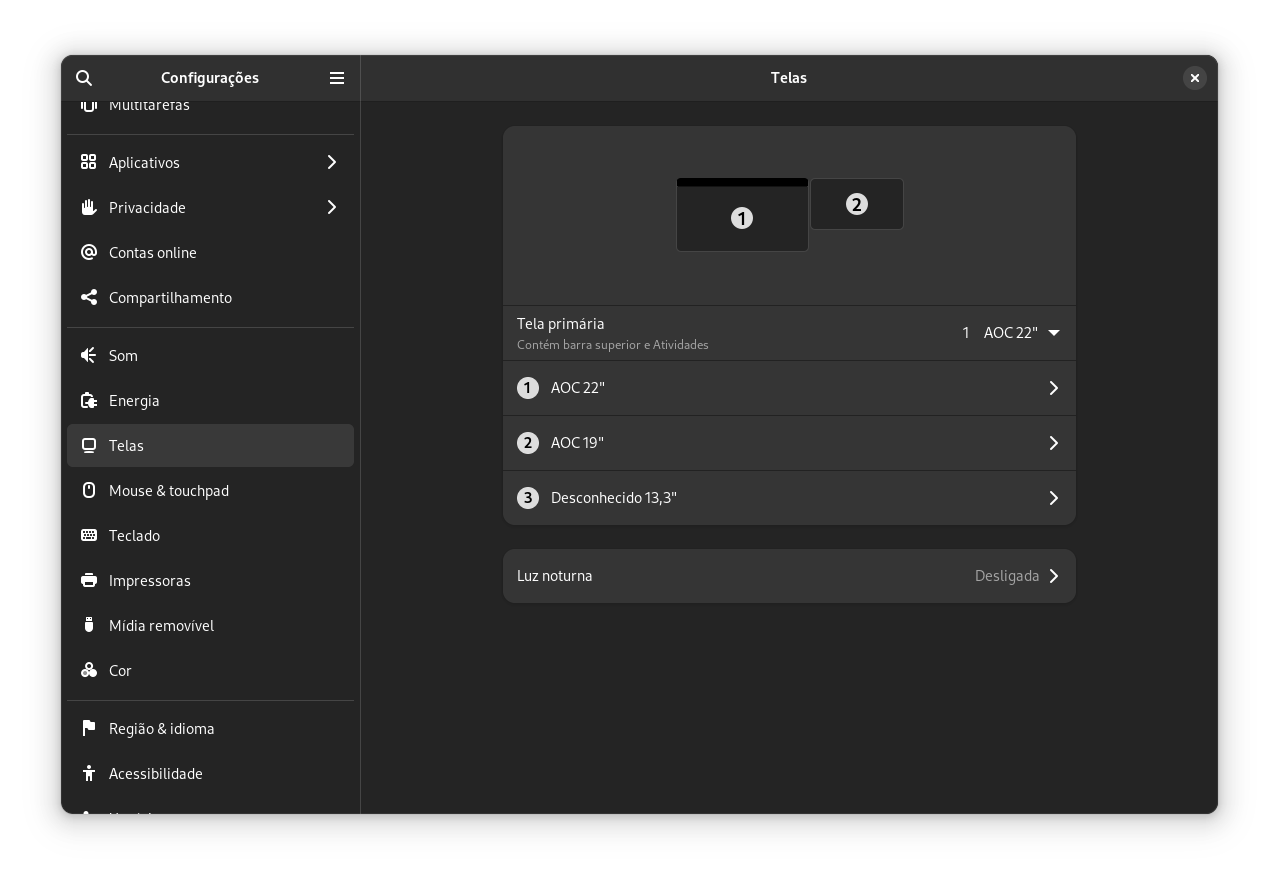Click the number 3 badge beside Desconhecido 13,3"
This screenshot has width=1279, height=881.
click(x=528, y=498)
